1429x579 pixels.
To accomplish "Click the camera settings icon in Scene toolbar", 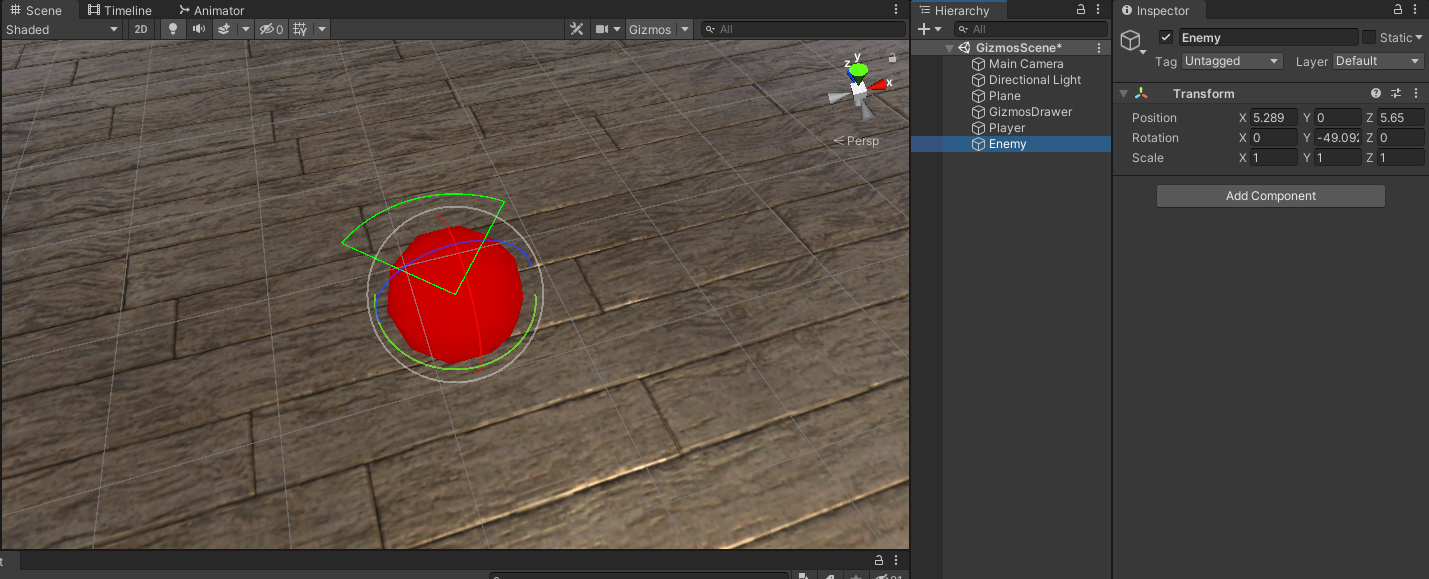I will click(x=603, y=29).
